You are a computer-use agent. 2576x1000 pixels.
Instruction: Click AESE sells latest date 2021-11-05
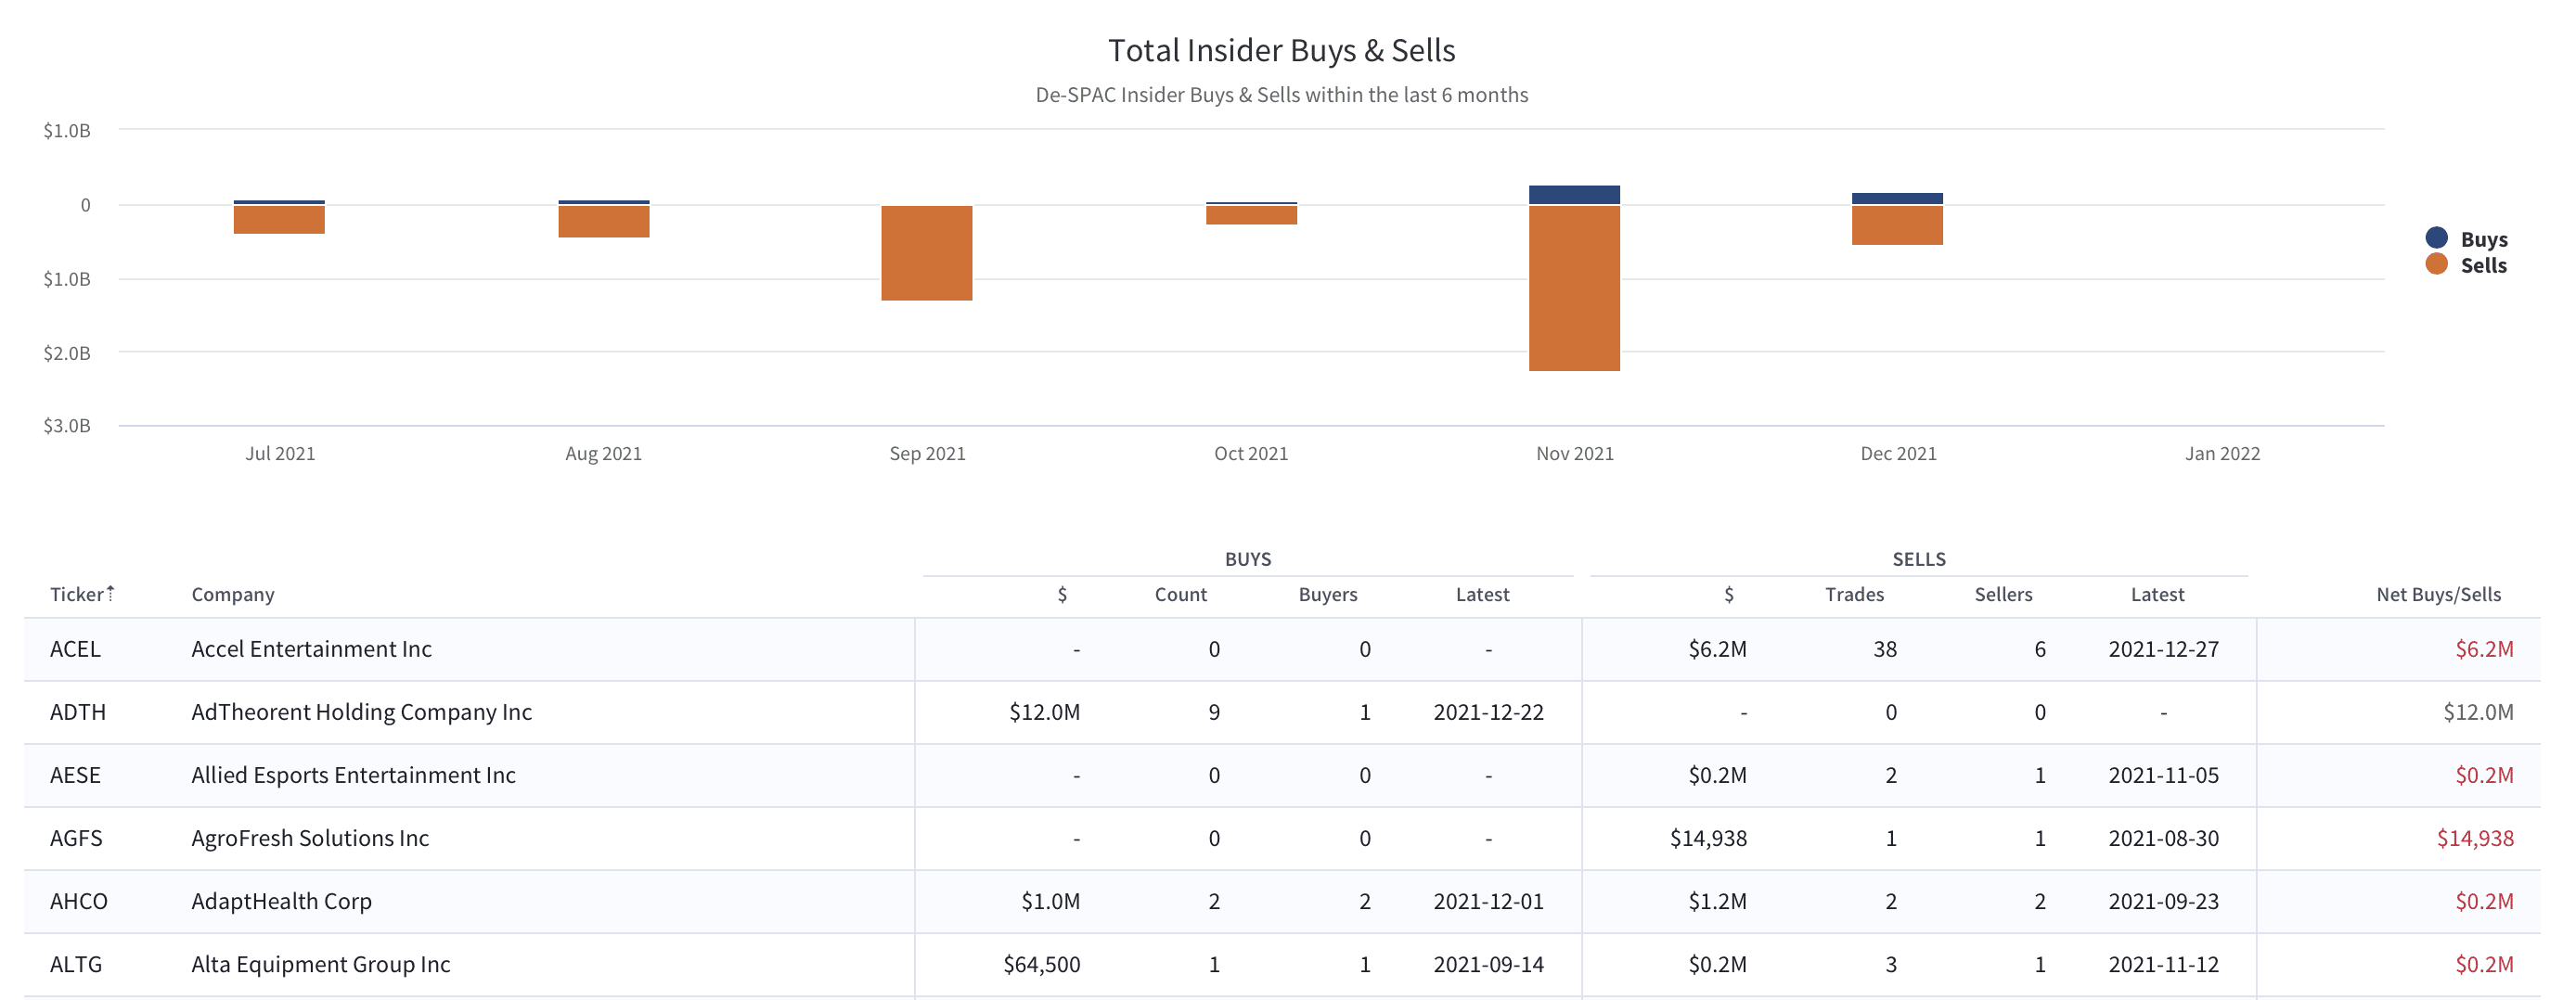(x=2163, y=775)
